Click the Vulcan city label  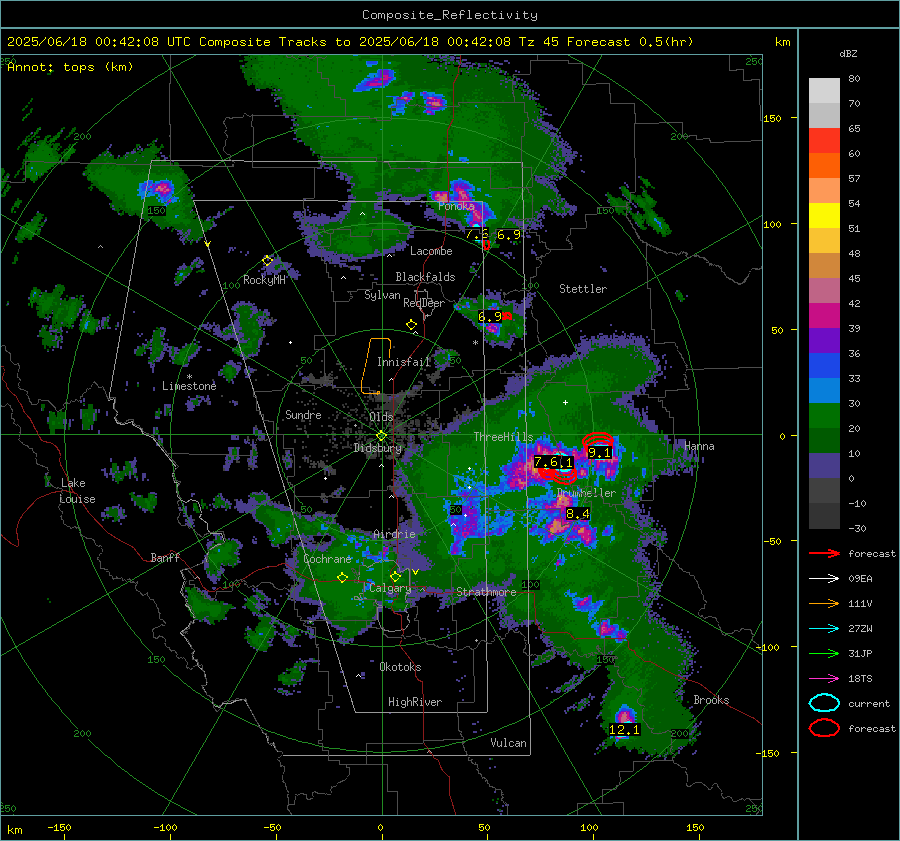508,743
